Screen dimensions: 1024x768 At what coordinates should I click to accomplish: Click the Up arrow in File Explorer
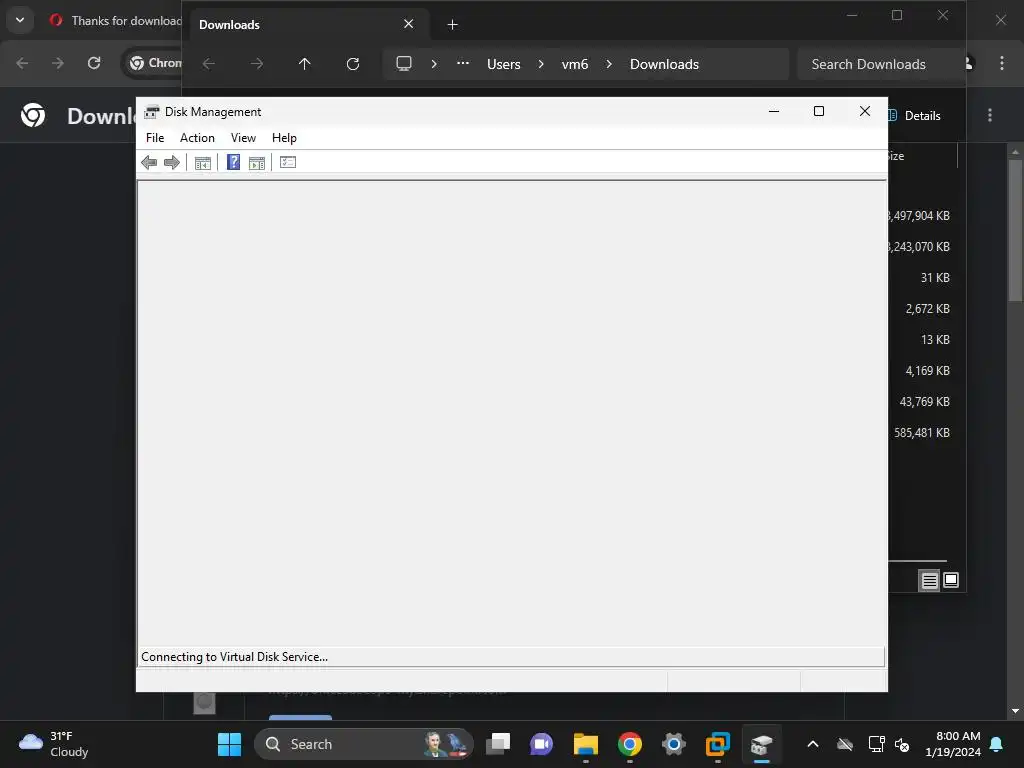pyautogui.click(x=304, y=64)
